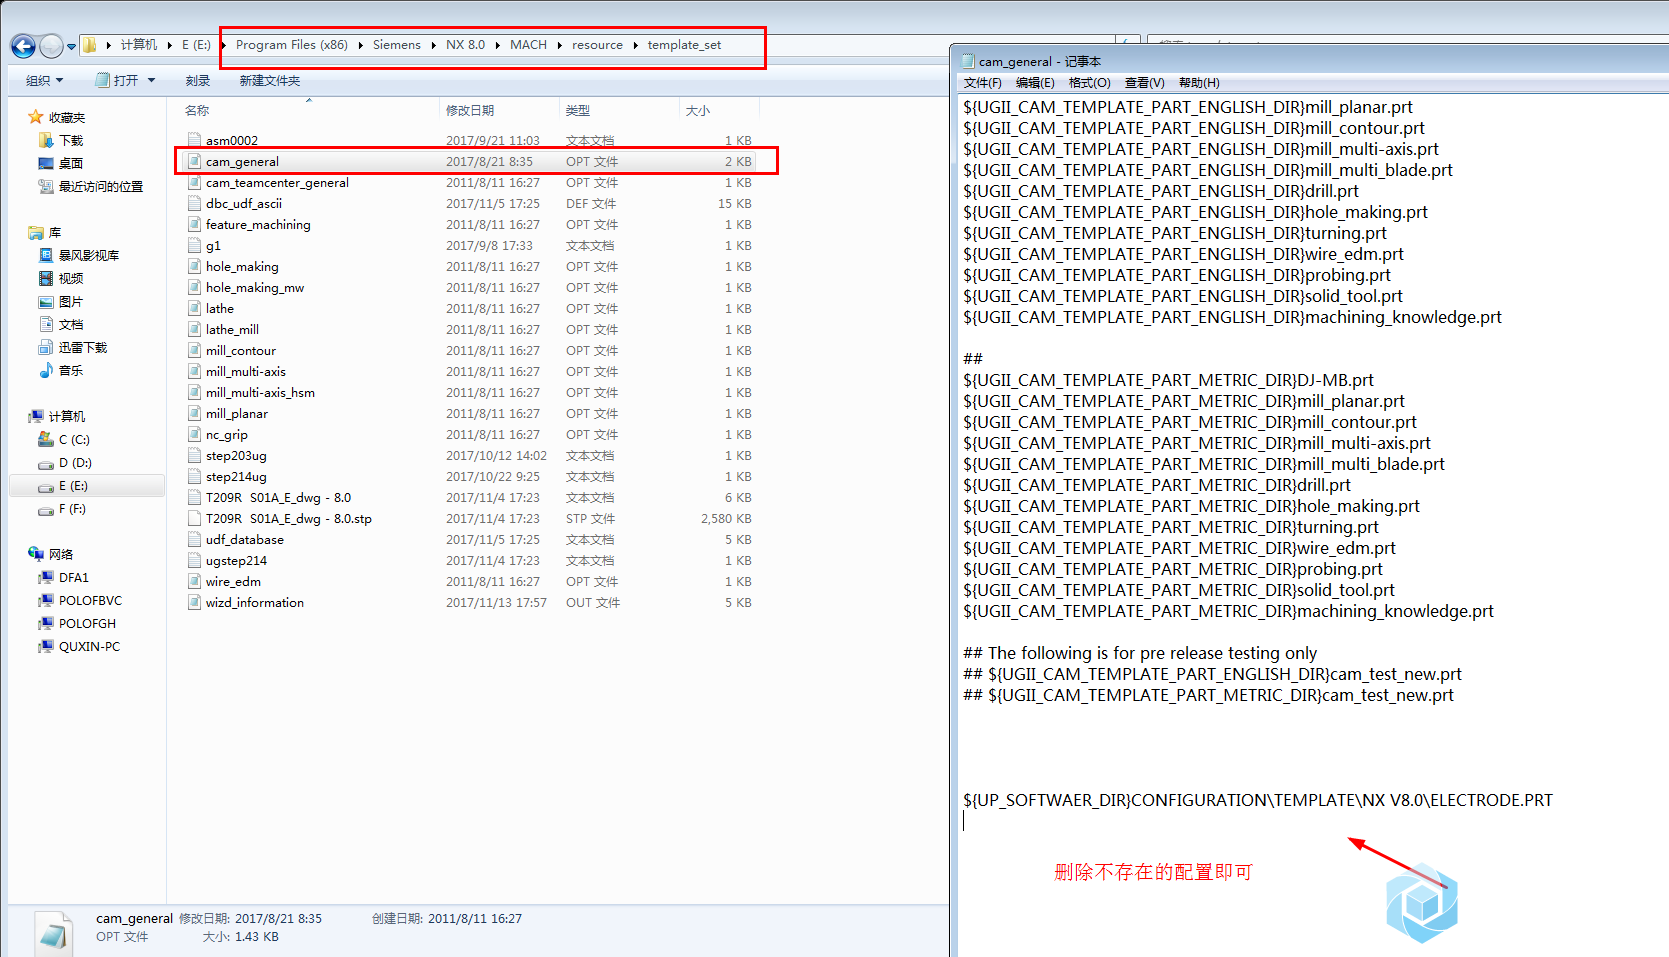
Task: Click MACH breadcrumb segment
Action: 528,45
